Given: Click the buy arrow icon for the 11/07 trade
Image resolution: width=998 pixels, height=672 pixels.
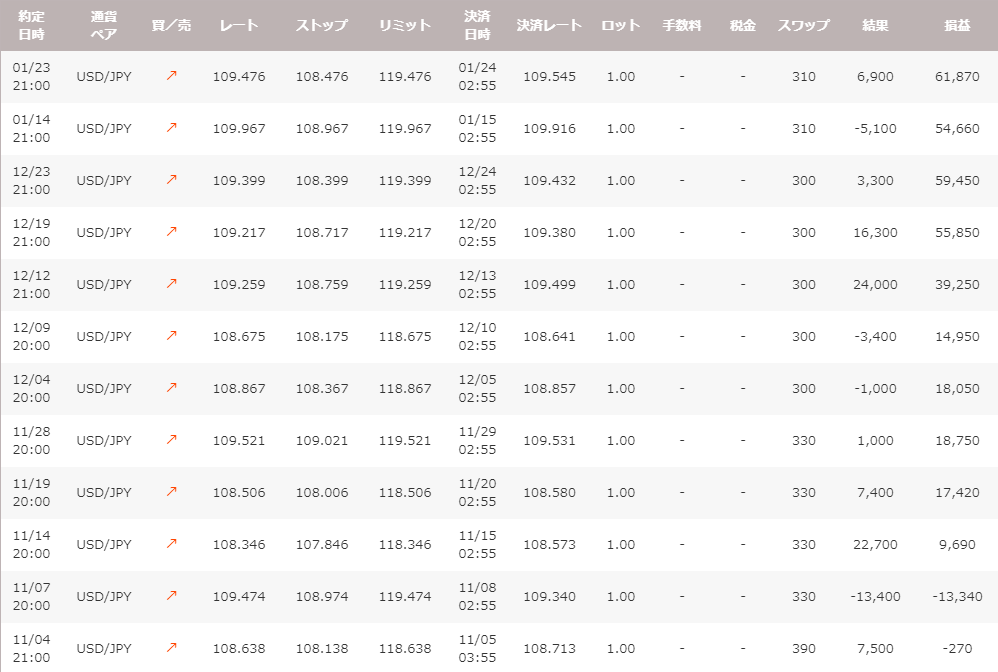Looking at the screenshot, I should coord(171,596).
